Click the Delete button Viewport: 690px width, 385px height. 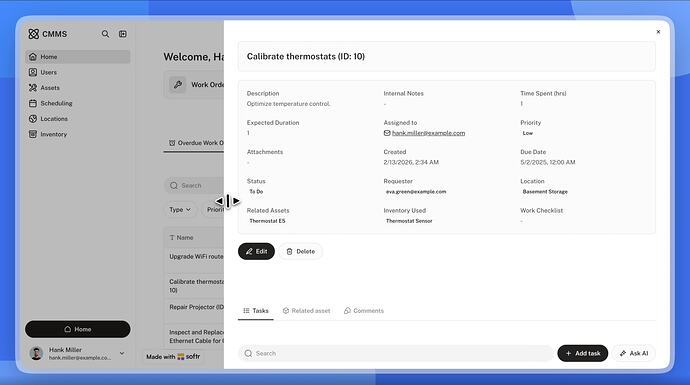pyautogui.click(x=301, y=251)
